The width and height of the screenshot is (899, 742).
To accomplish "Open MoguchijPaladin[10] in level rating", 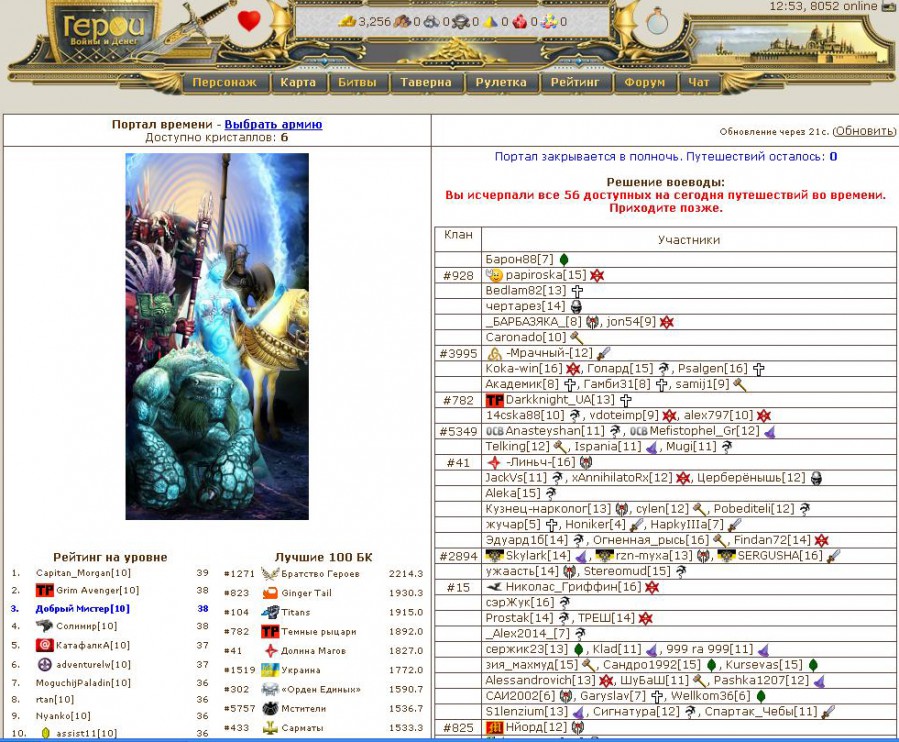I will [x=83, y=683].
